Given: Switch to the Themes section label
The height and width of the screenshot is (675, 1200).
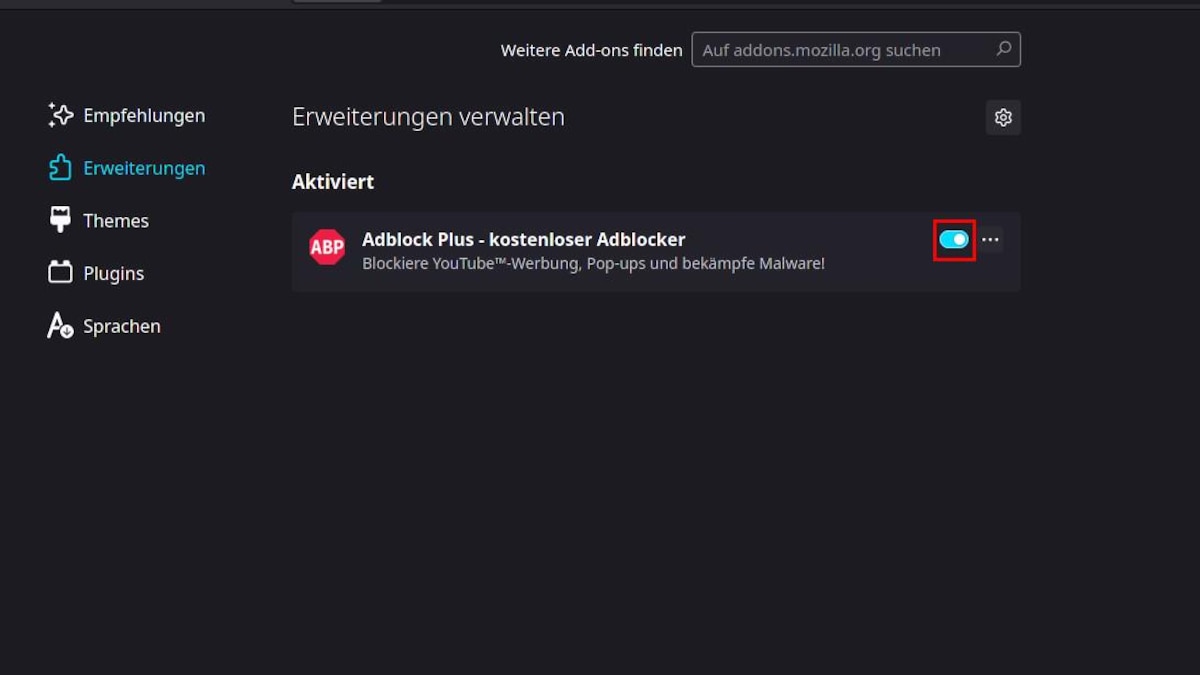Looking at the screenshot, I should pos(116,221).
